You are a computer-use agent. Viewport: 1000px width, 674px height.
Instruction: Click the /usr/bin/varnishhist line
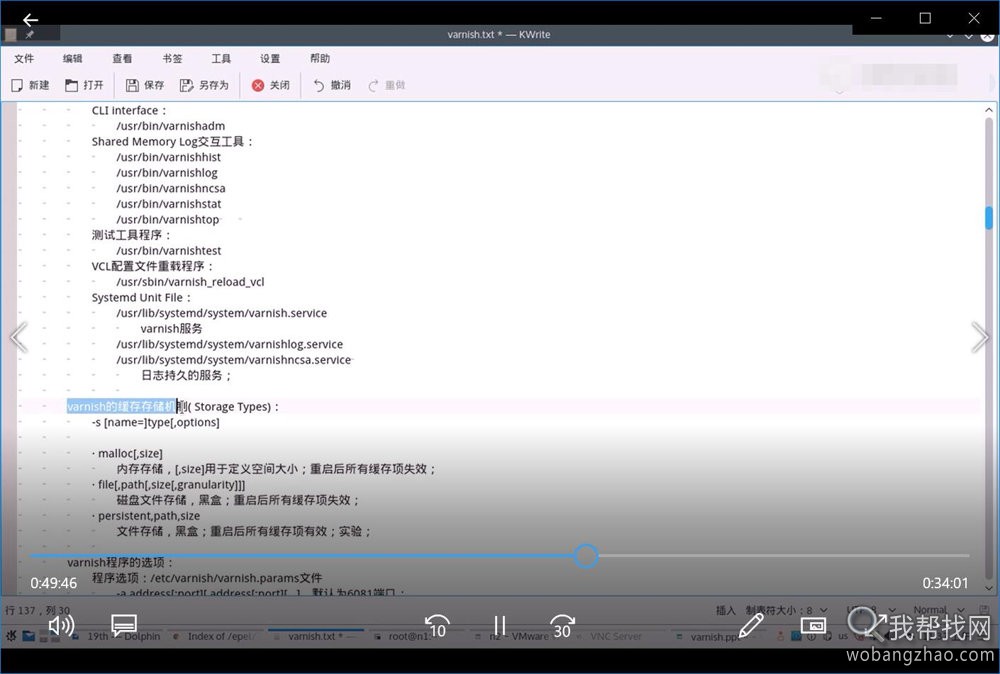click(168, 157)
